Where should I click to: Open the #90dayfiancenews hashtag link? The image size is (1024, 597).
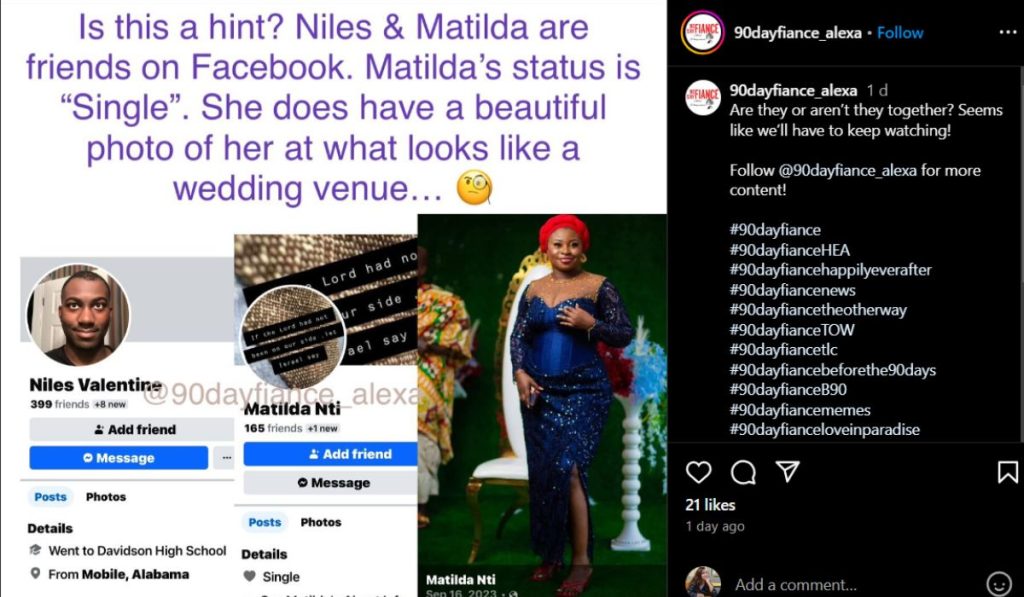coord(792,290)
